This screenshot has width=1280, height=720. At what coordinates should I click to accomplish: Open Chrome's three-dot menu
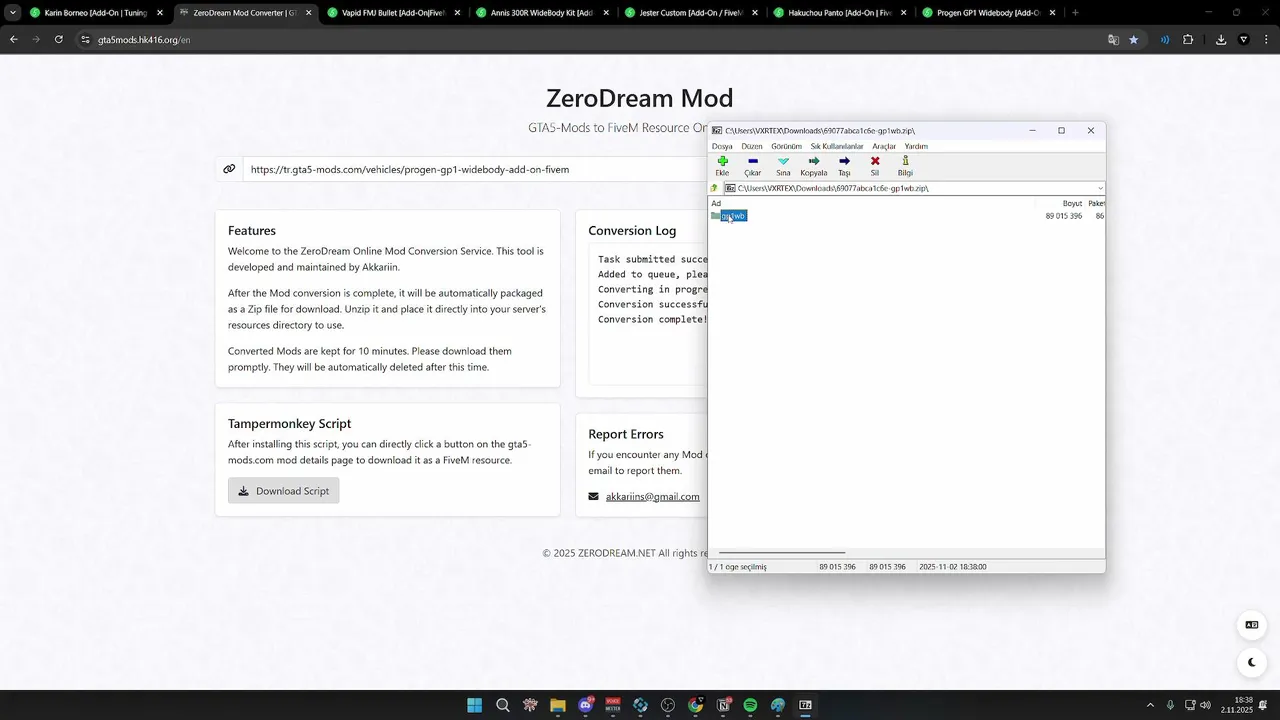(1267, 40)
